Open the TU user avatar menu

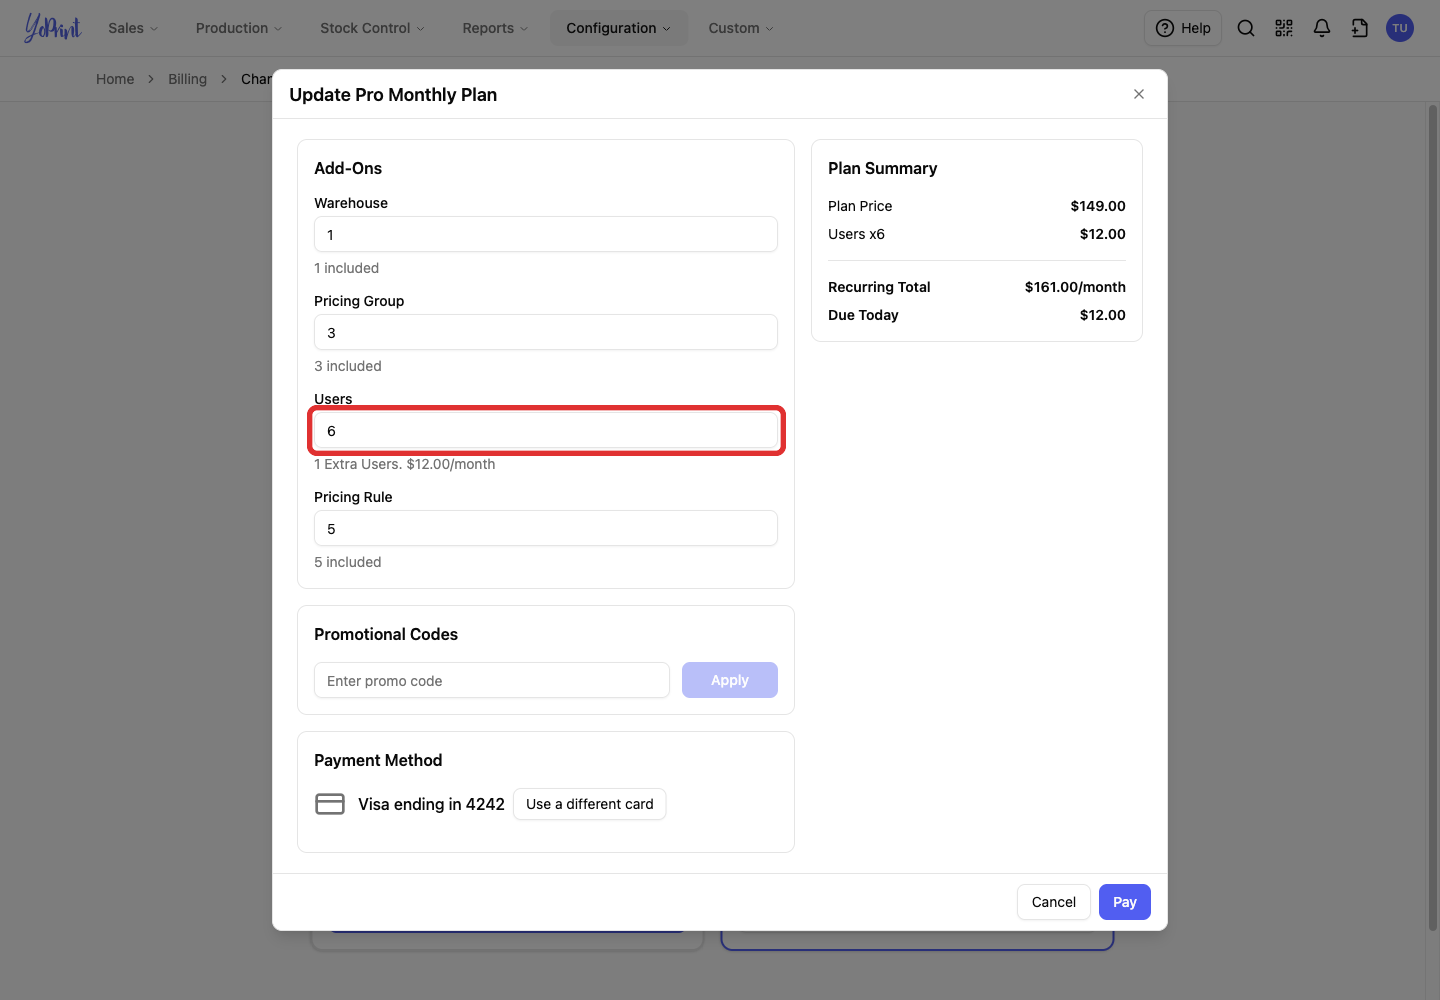click(x=1400, y=28)
